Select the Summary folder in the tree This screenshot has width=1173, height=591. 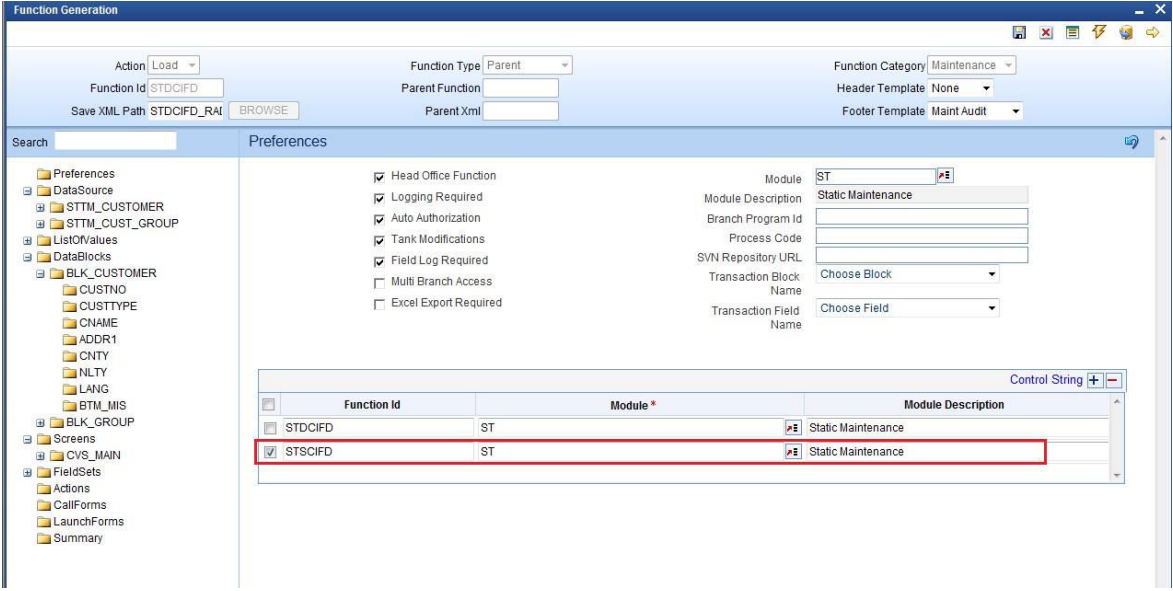[x=70, y=538]
